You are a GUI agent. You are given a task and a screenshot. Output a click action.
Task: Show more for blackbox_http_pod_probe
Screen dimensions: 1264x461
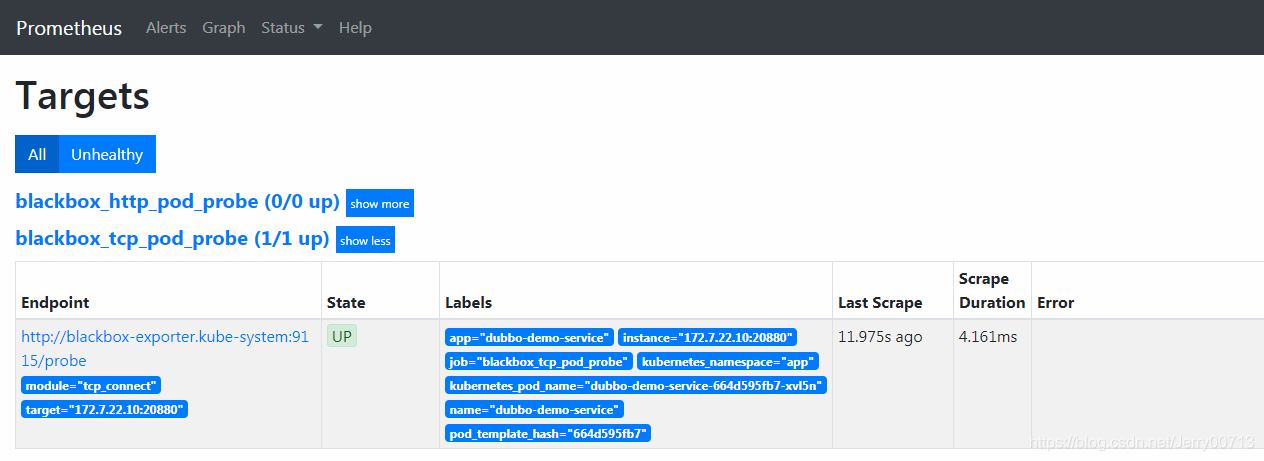click(x=380, y=203)
